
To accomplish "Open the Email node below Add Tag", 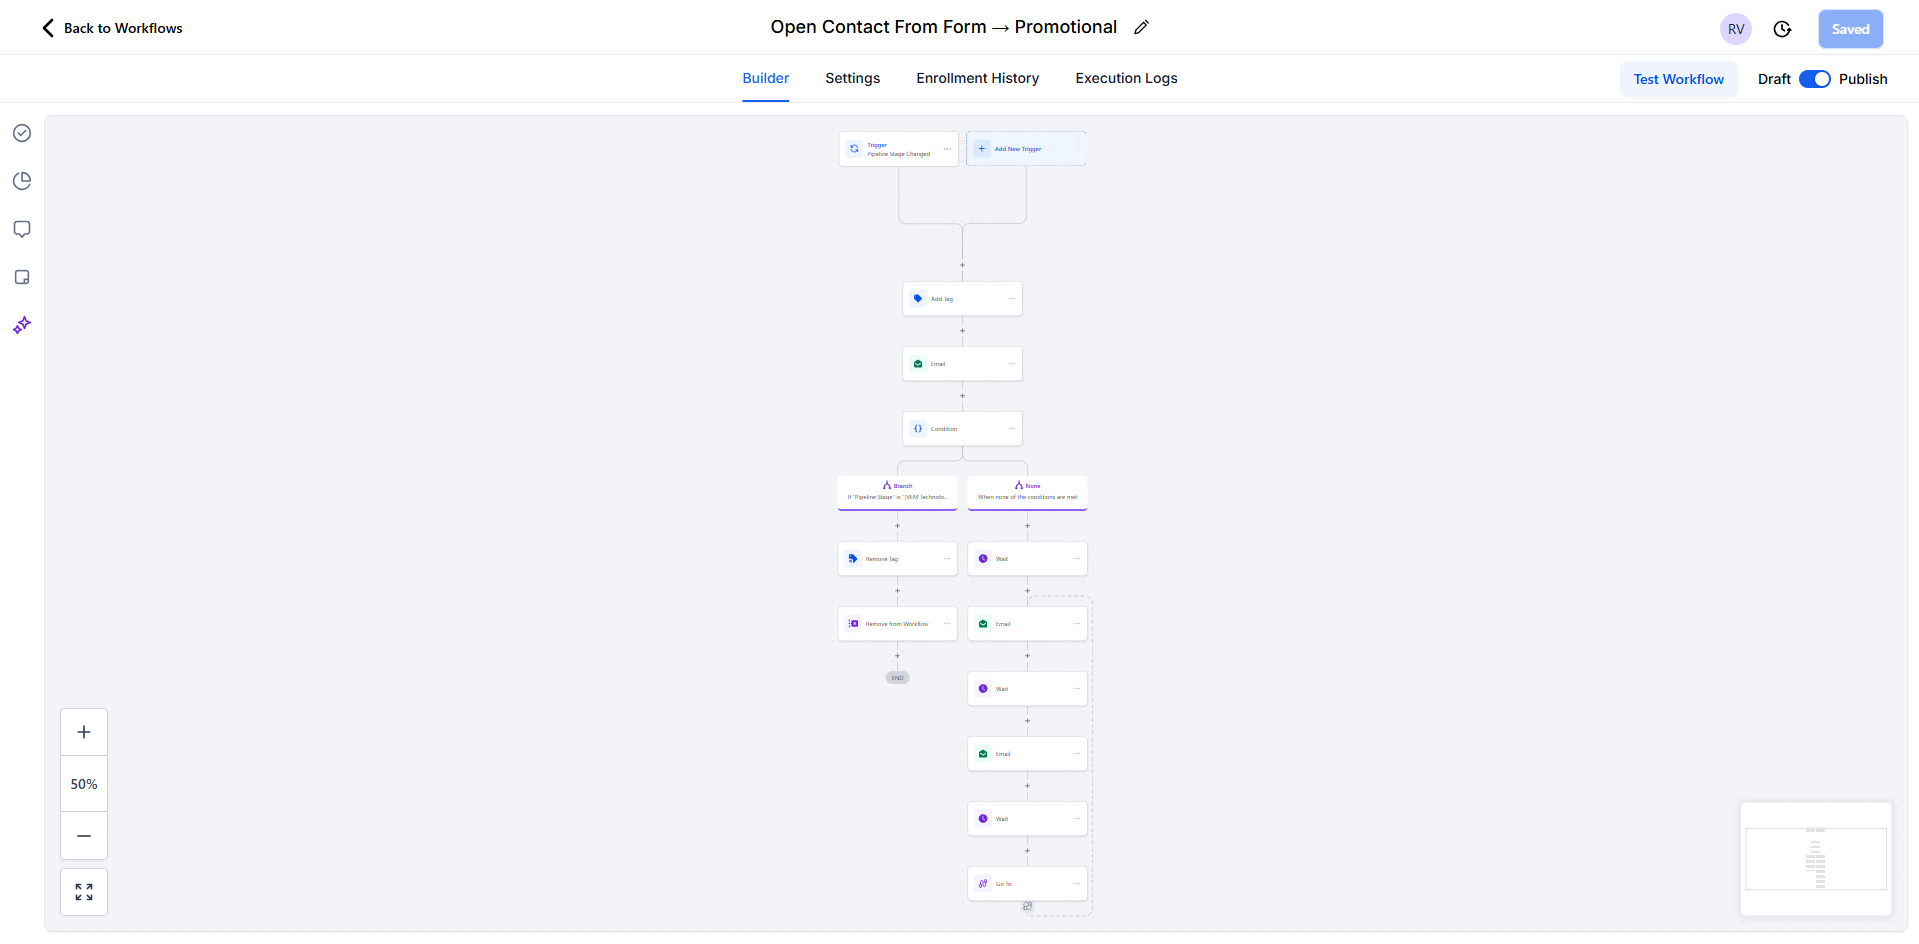I will tap(962, 364).
